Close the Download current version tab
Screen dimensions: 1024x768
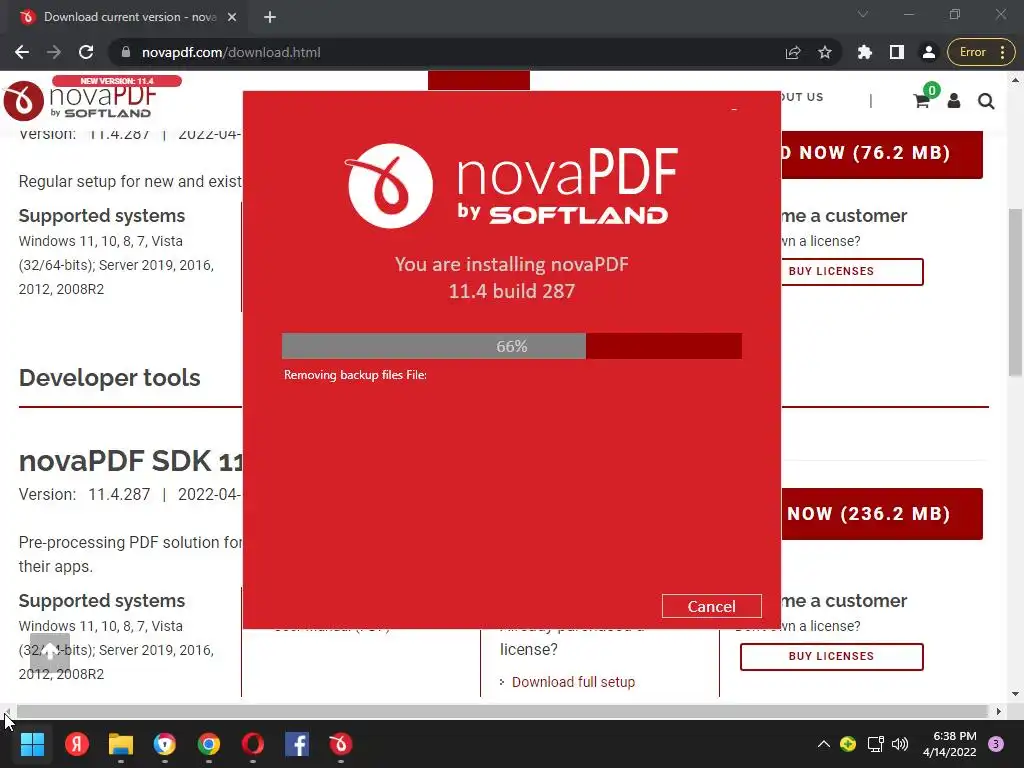232,17
